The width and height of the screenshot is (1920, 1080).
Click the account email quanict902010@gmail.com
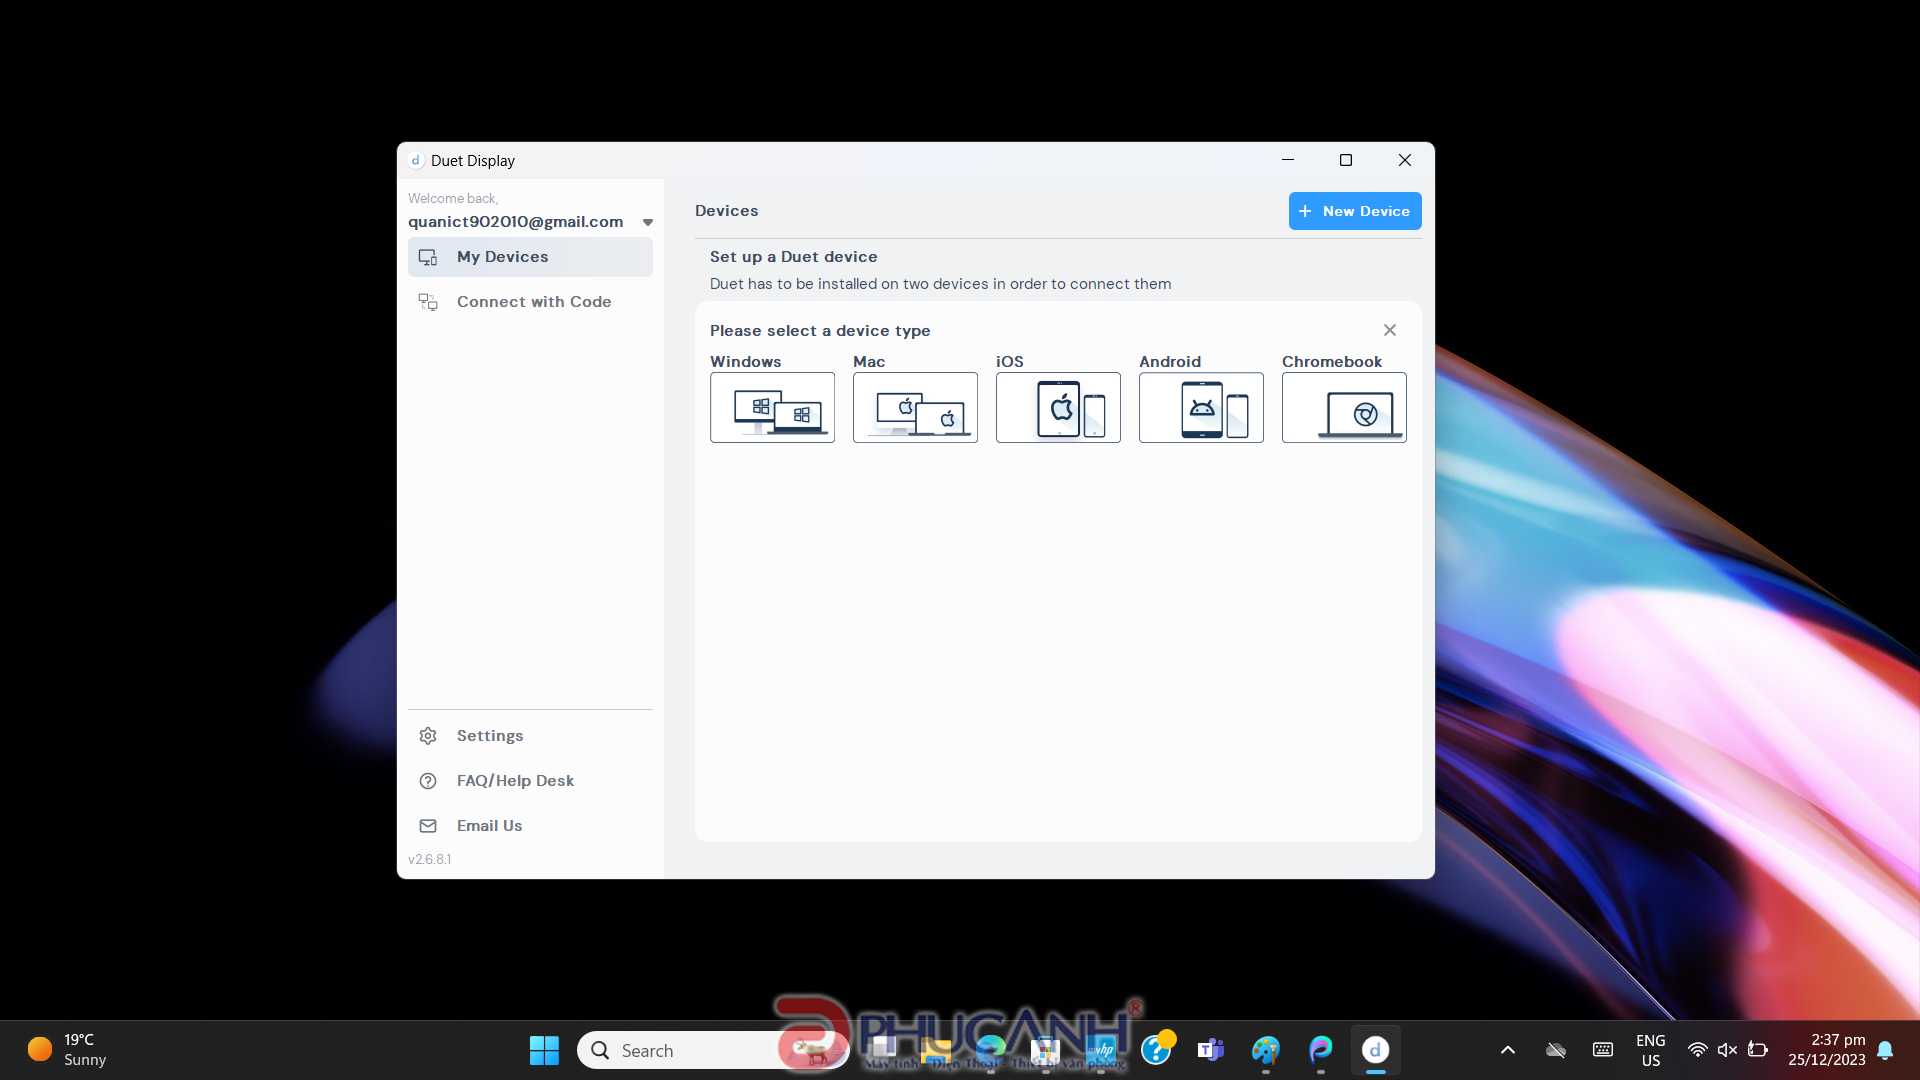point(515,222)
